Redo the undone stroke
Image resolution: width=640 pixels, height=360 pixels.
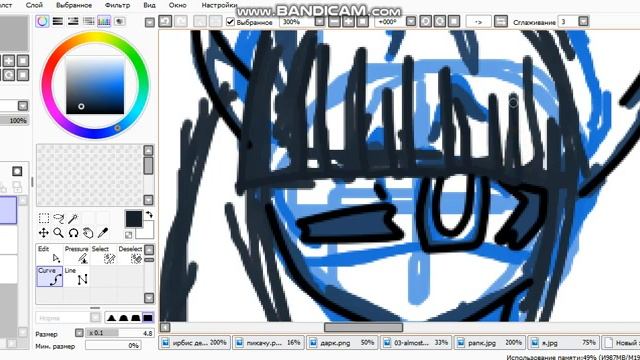(181, 21)
